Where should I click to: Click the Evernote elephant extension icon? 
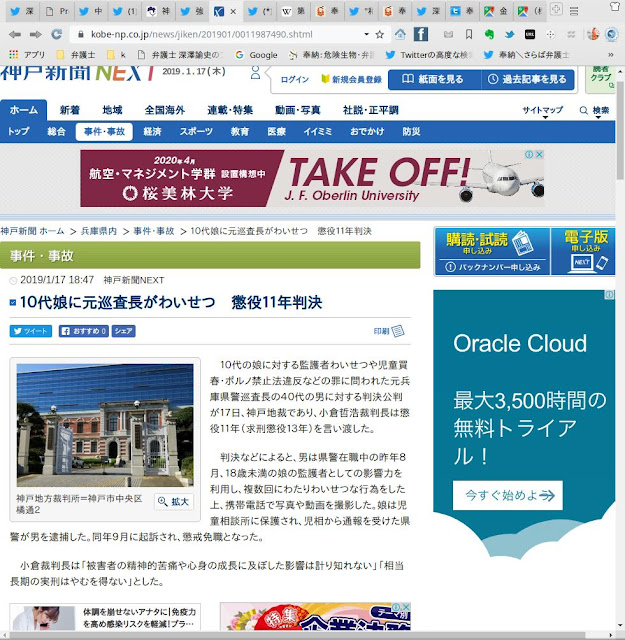[x=489, y=35]
